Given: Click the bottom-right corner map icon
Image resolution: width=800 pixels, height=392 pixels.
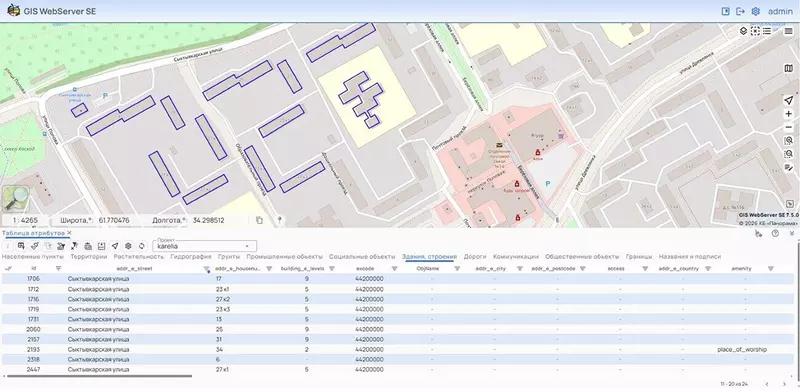Looking at the screenshot, I should [790, 203].
